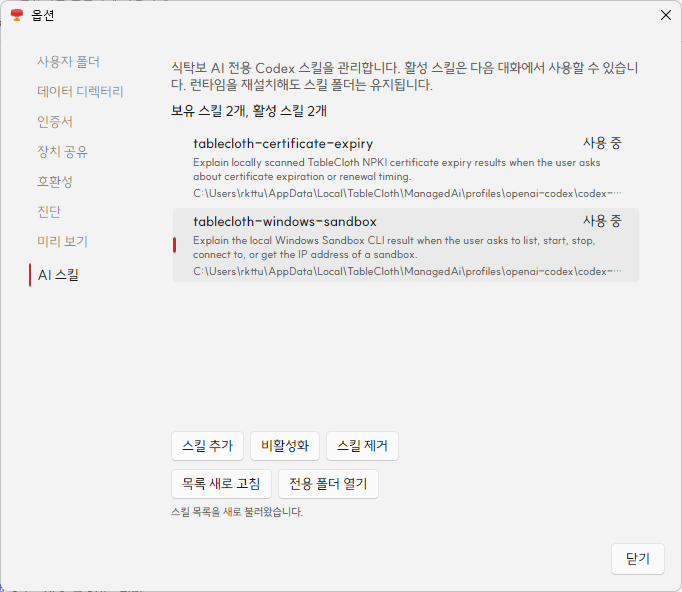Select the tablecloth-certificate-expiry skill name

point(283,144)
